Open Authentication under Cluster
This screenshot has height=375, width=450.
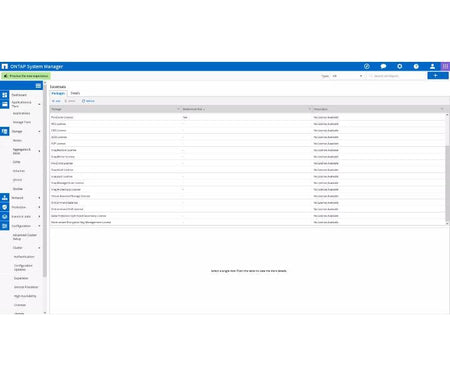[x=24, y=257]
